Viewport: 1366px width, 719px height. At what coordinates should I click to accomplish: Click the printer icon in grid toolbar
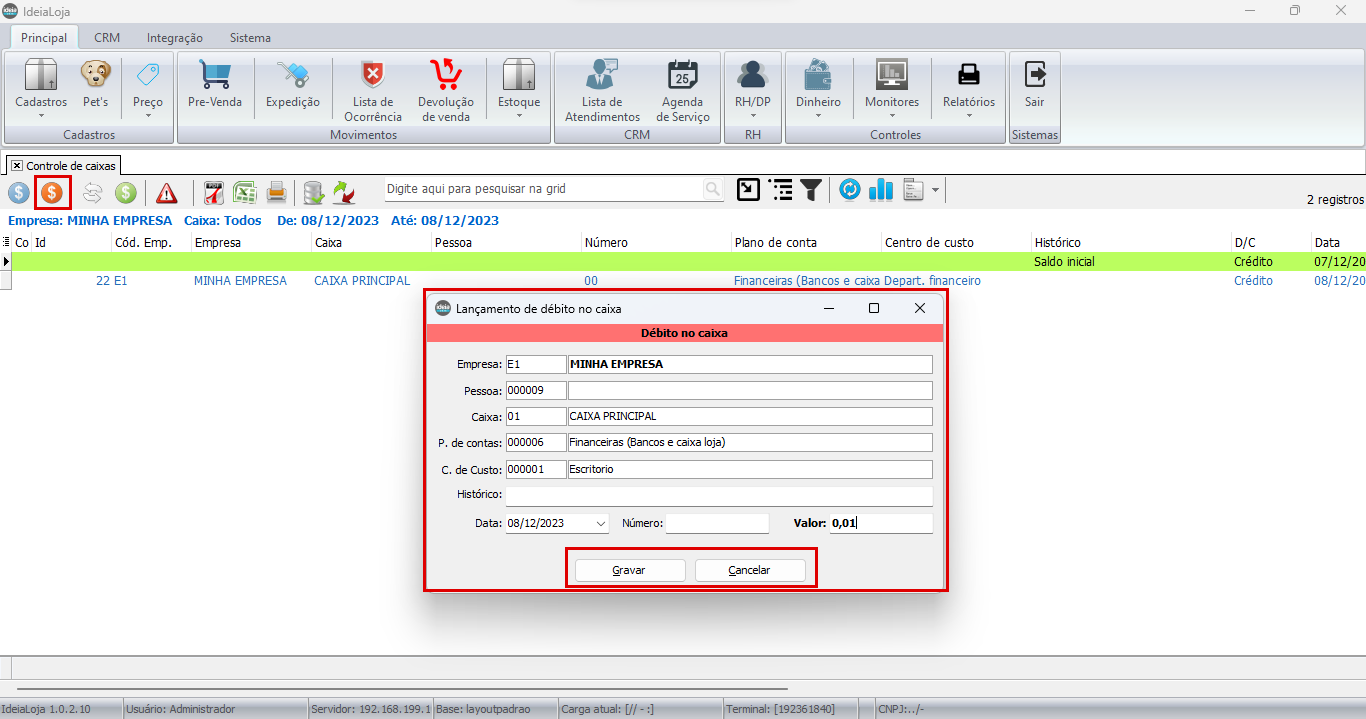[277, 192]
